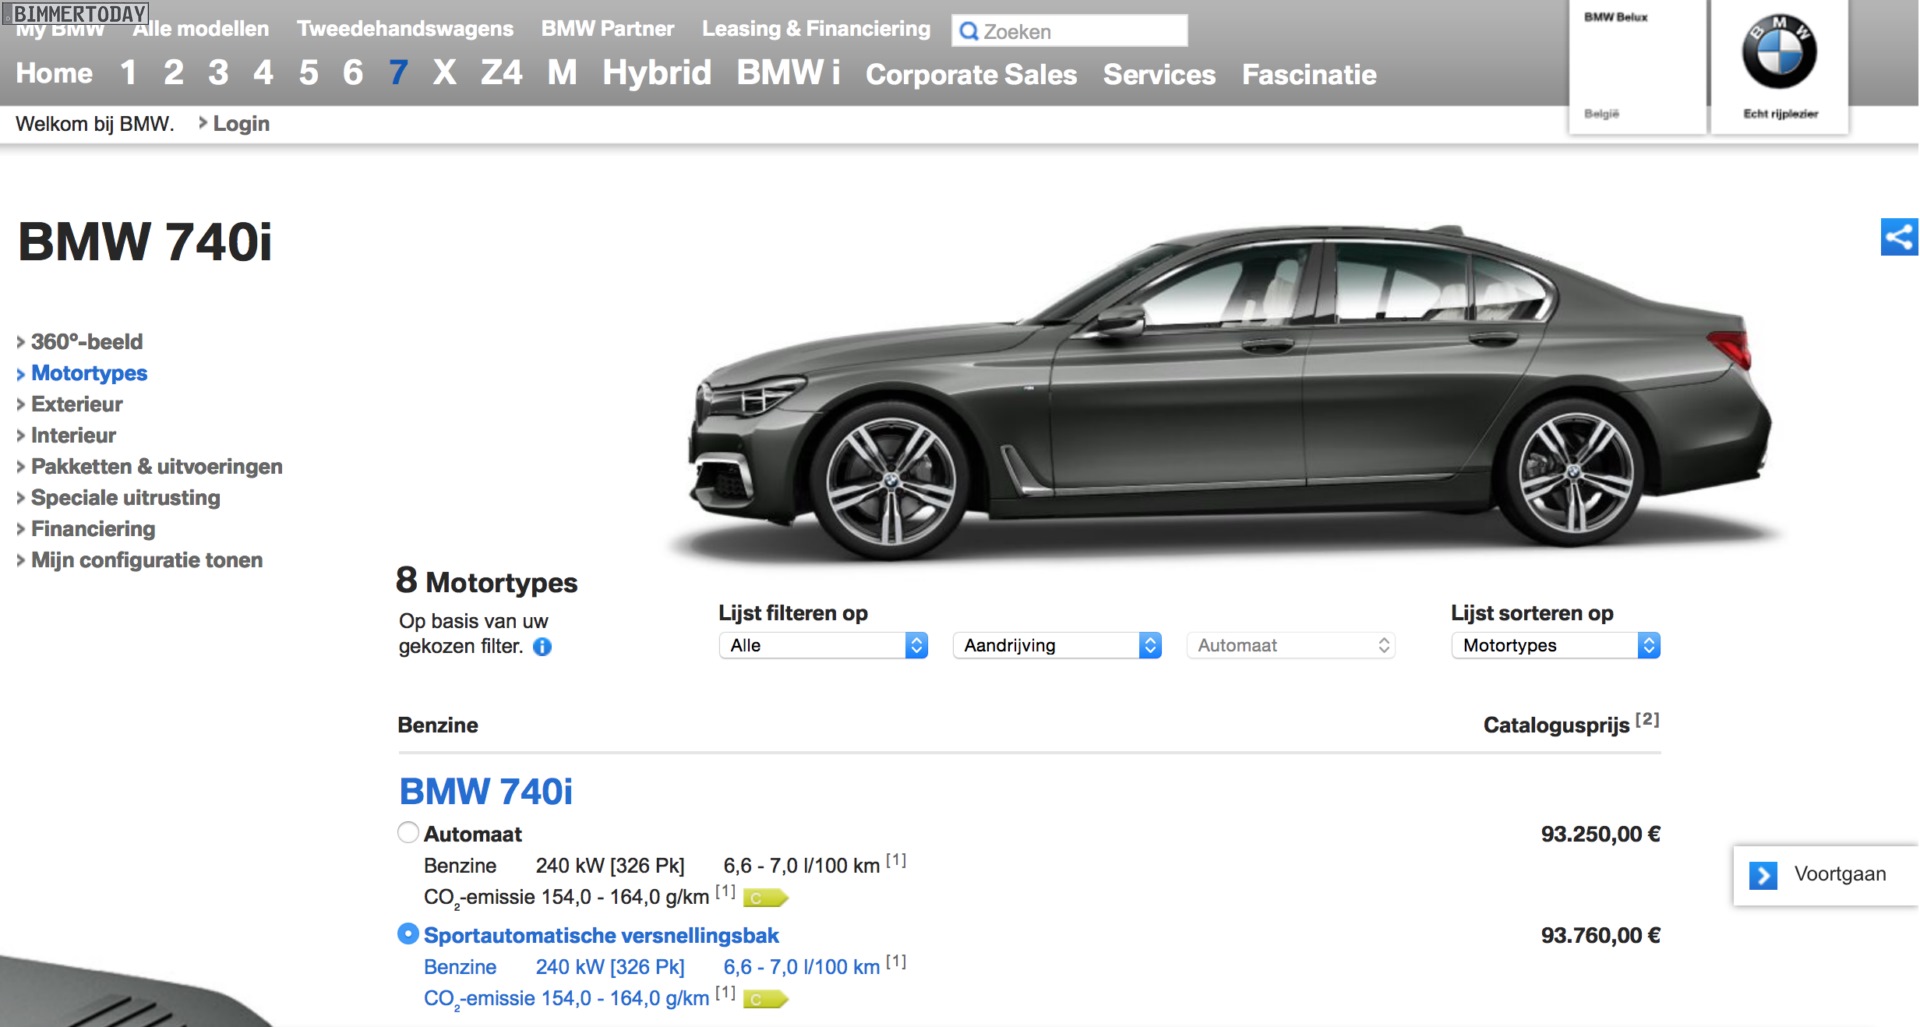Click the blue share icon

tap(1898, 237)
